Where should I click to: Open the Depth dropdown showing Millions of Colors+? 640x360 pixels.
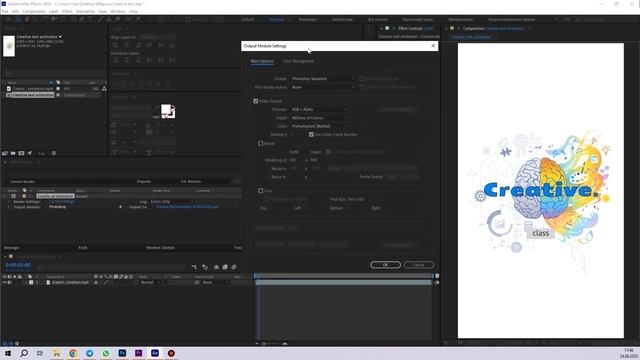coord(320,118)
